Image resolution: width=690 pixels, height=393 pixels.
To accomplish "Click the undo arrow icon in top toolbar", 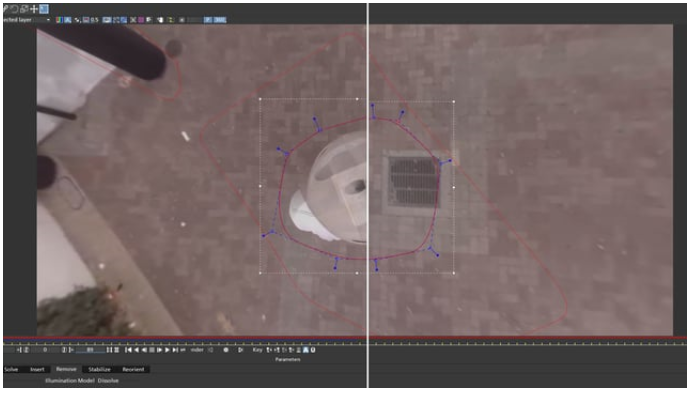I will (x=15, y=9).
